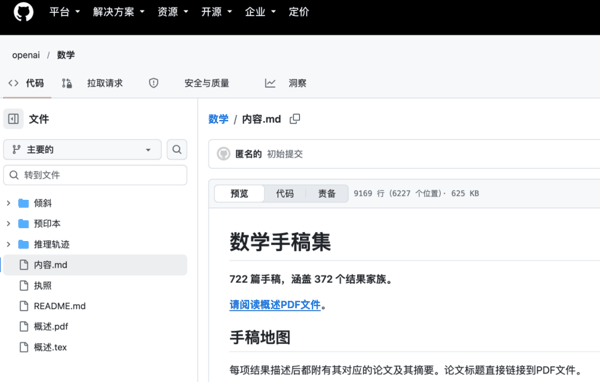This screenshot has width=600, height=382.
Task: Select the 责备 blame view tab
Action: point(327,194)
